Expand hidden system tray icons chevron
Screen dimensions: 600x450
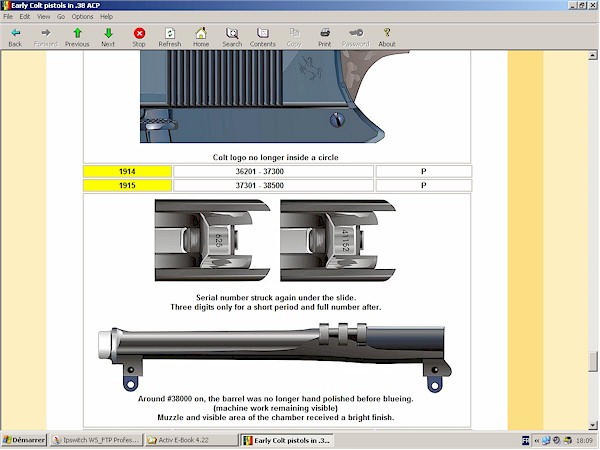pyautogui.click(x=536, y=441)
